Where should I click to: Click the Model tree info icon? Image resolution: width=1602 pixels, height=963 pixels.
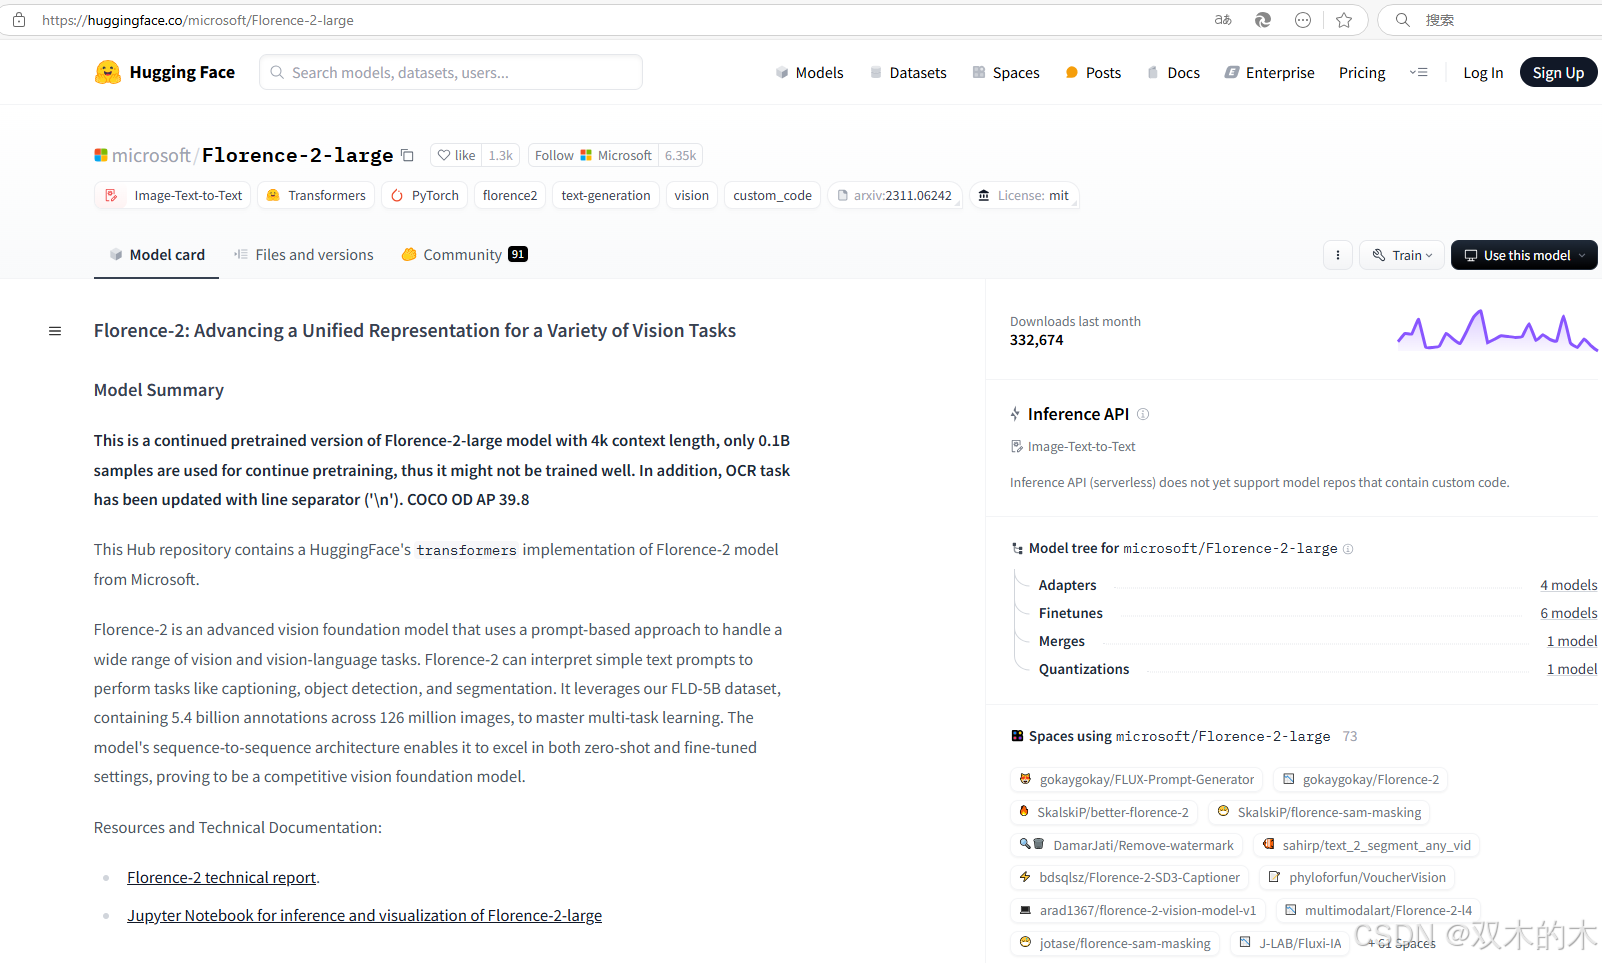click(1348, 549)
